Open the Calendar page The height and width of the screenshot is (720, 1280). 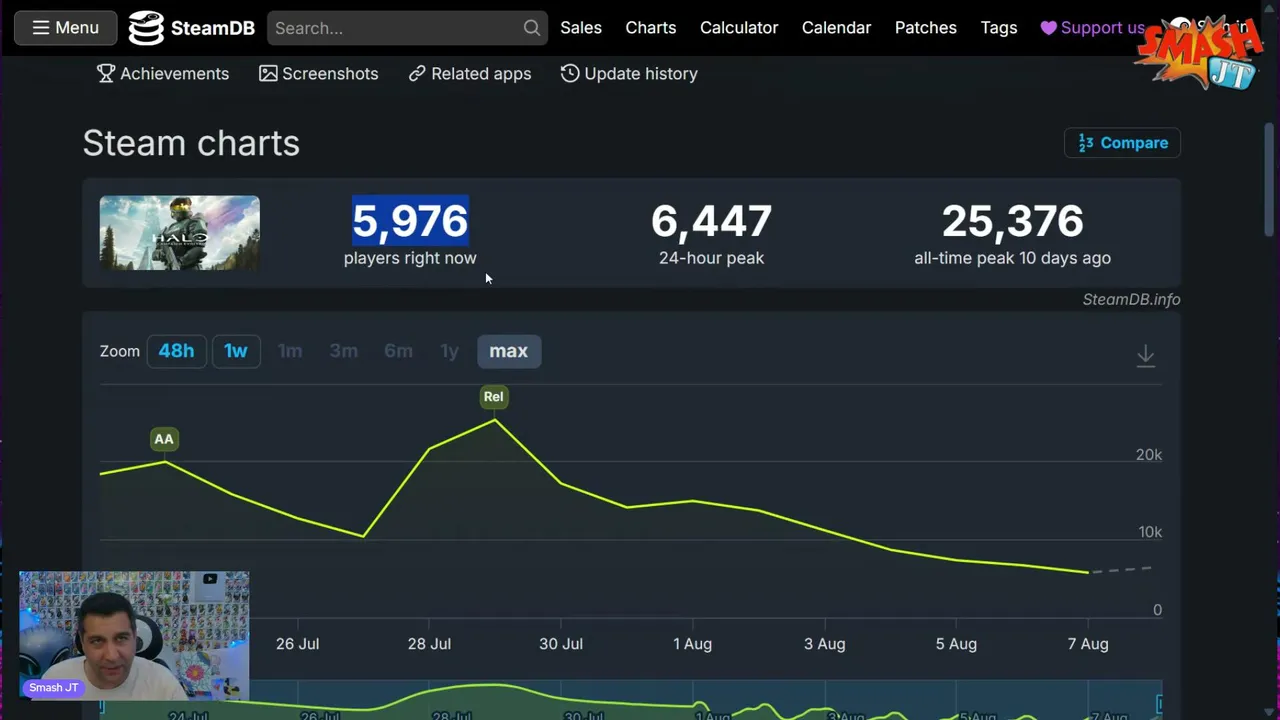[x=836, y=28]
